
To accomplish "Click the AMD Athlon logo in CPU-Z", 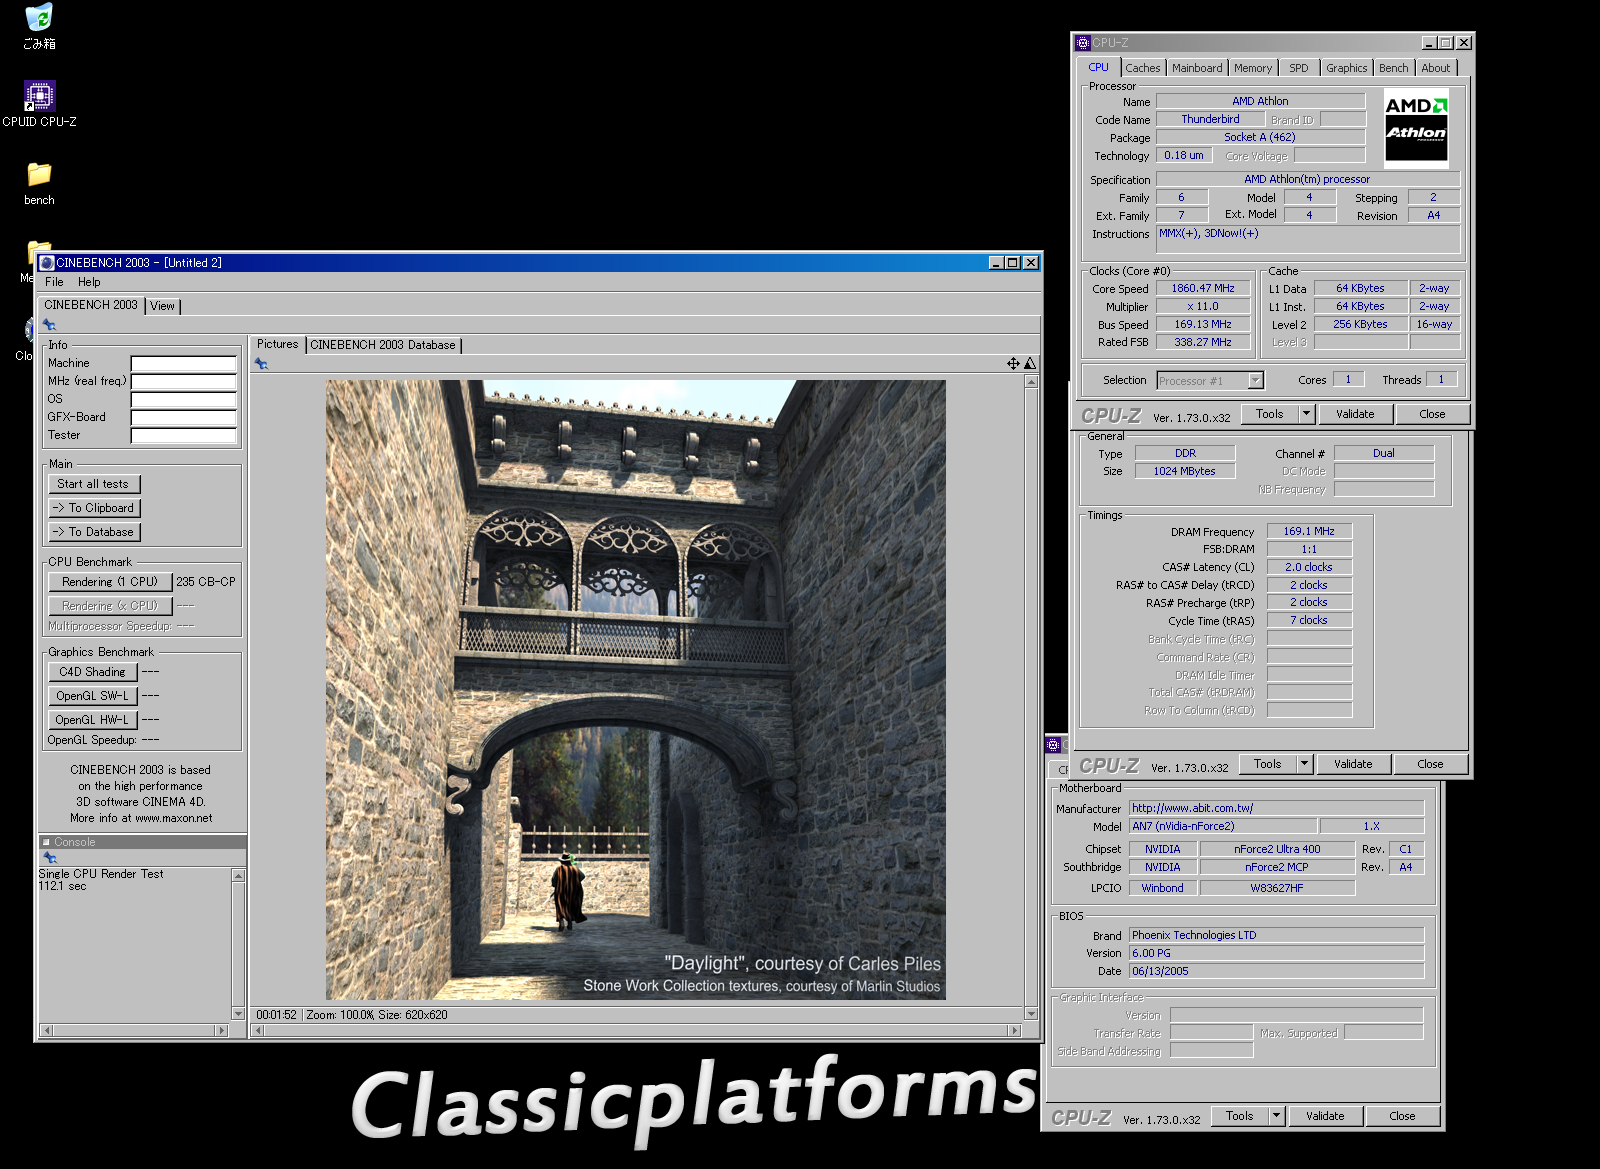I will (x=1416, y=127).
